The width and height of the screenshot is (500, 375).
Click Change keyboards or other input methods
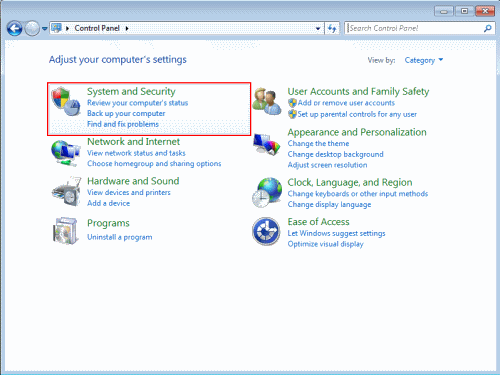point(358,194)
